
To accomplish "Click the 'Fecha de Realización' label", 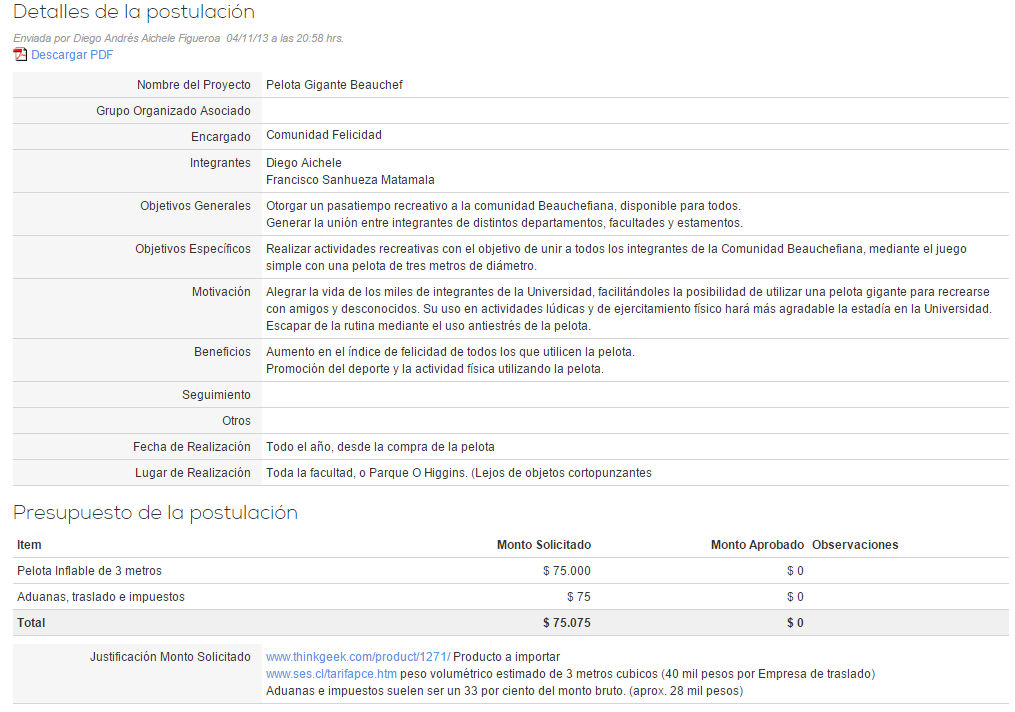I will 191,447.
